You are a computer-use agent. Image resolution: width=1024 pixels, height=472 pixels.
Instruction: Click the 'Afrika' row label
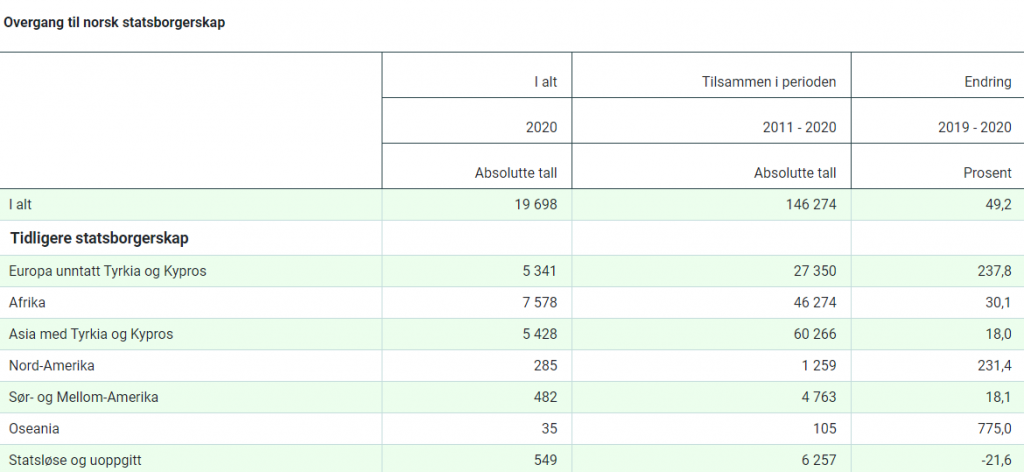(x=27, y=302)
